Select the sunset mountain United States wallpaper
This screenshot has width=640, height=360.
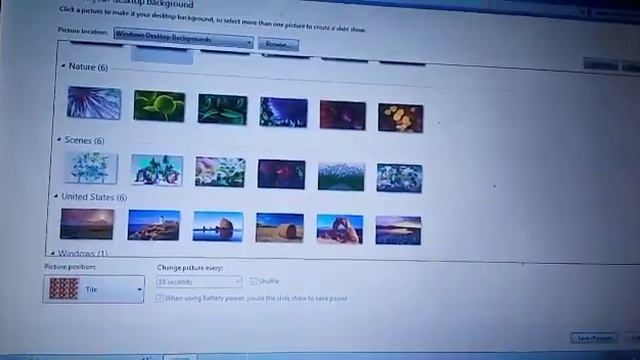[87, 224]
